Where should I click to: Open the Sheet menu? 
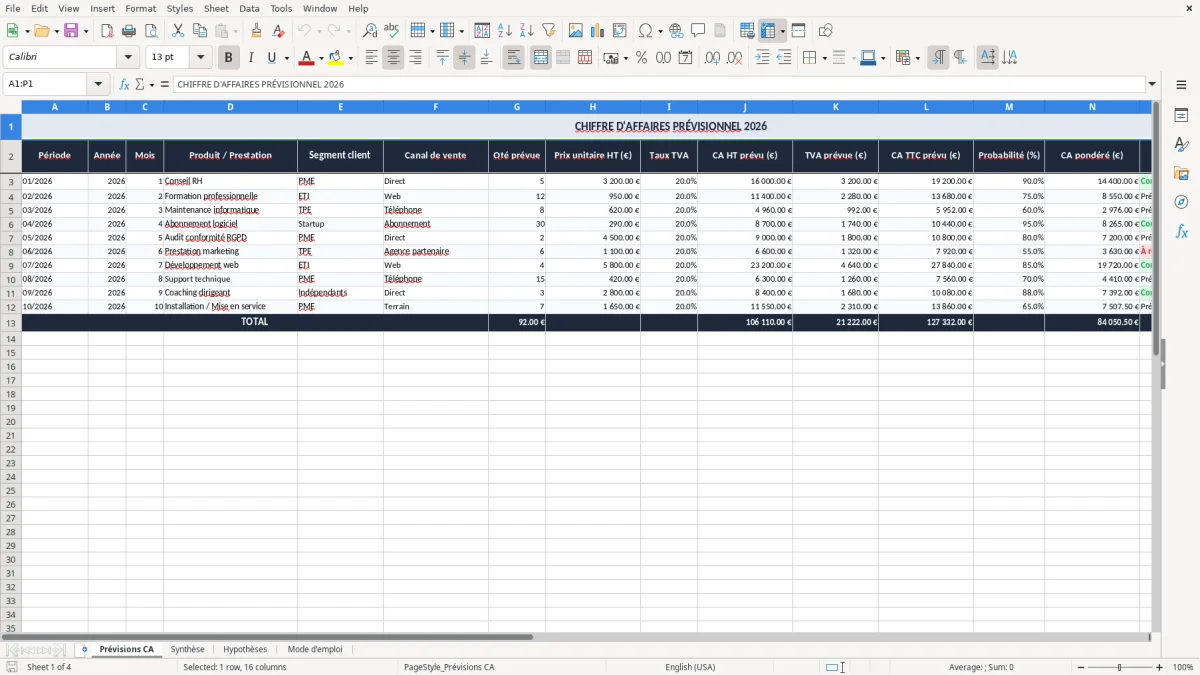tap(216, 8)
